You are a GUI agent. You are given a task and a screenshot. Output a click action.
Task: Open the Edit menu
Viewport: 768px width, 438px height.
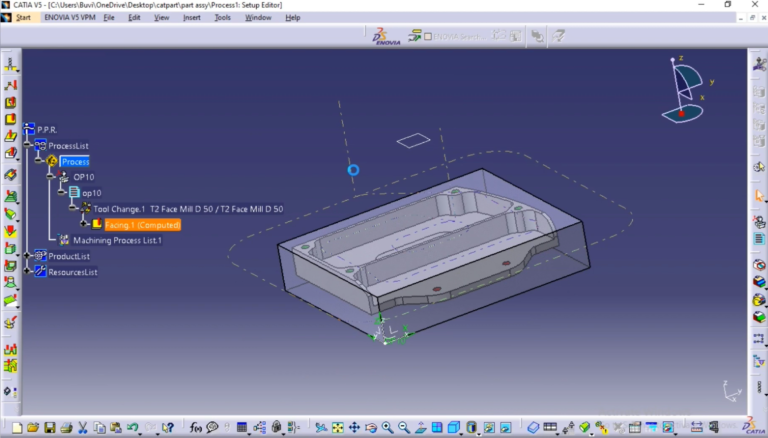tap(134, 17)
